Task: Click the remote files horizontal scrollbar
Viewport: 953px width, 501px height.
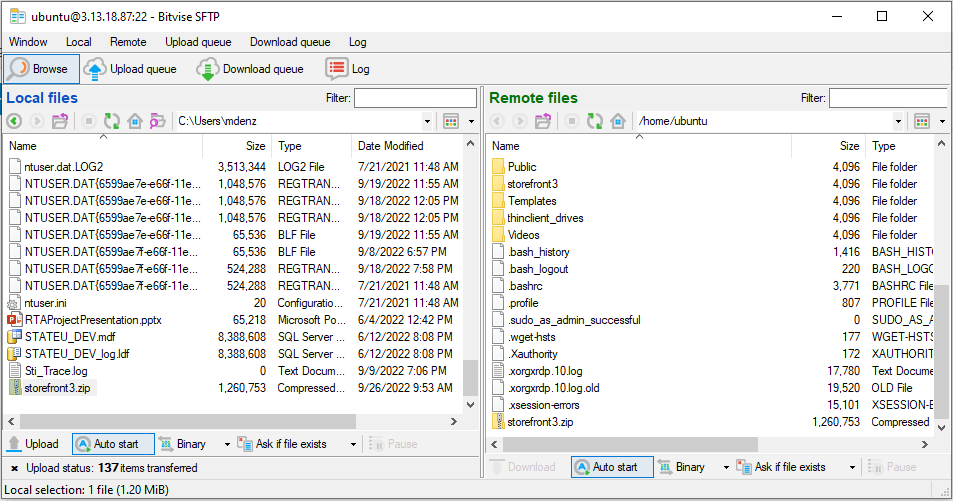Action: 630,444
